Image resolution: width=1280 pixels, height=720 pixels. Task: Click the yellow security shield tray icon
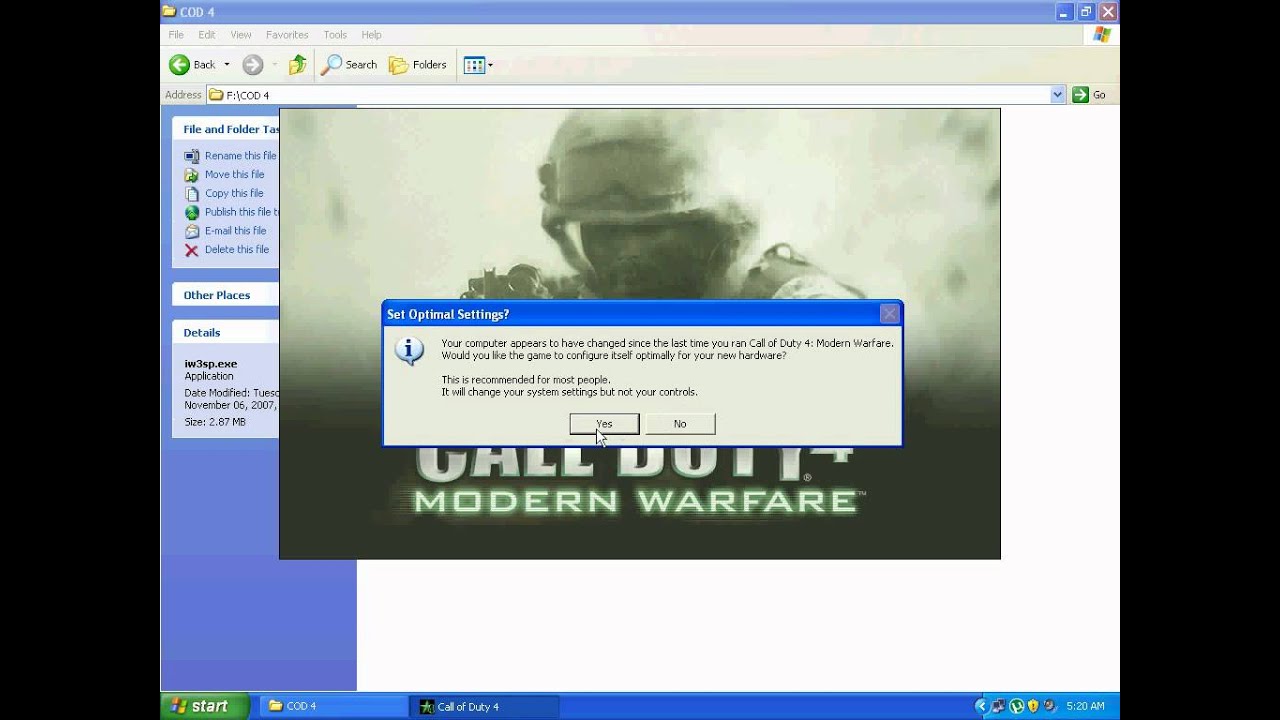1033,706
